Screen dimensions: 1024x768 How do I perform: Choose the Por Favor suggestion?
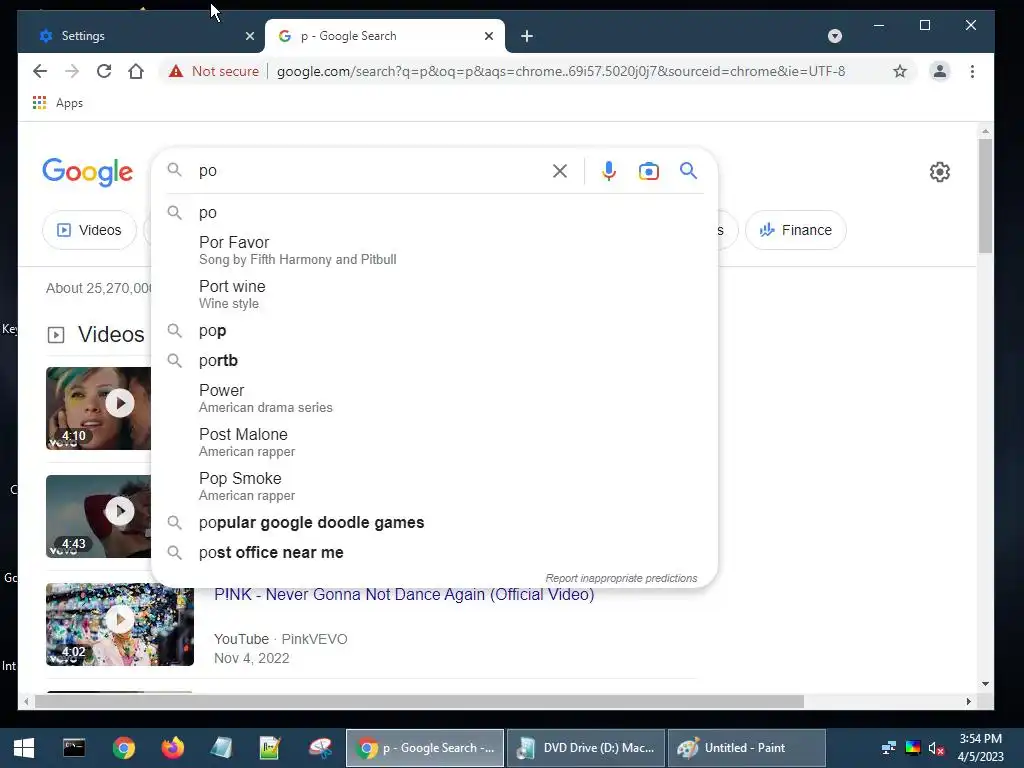coord(434,250)
